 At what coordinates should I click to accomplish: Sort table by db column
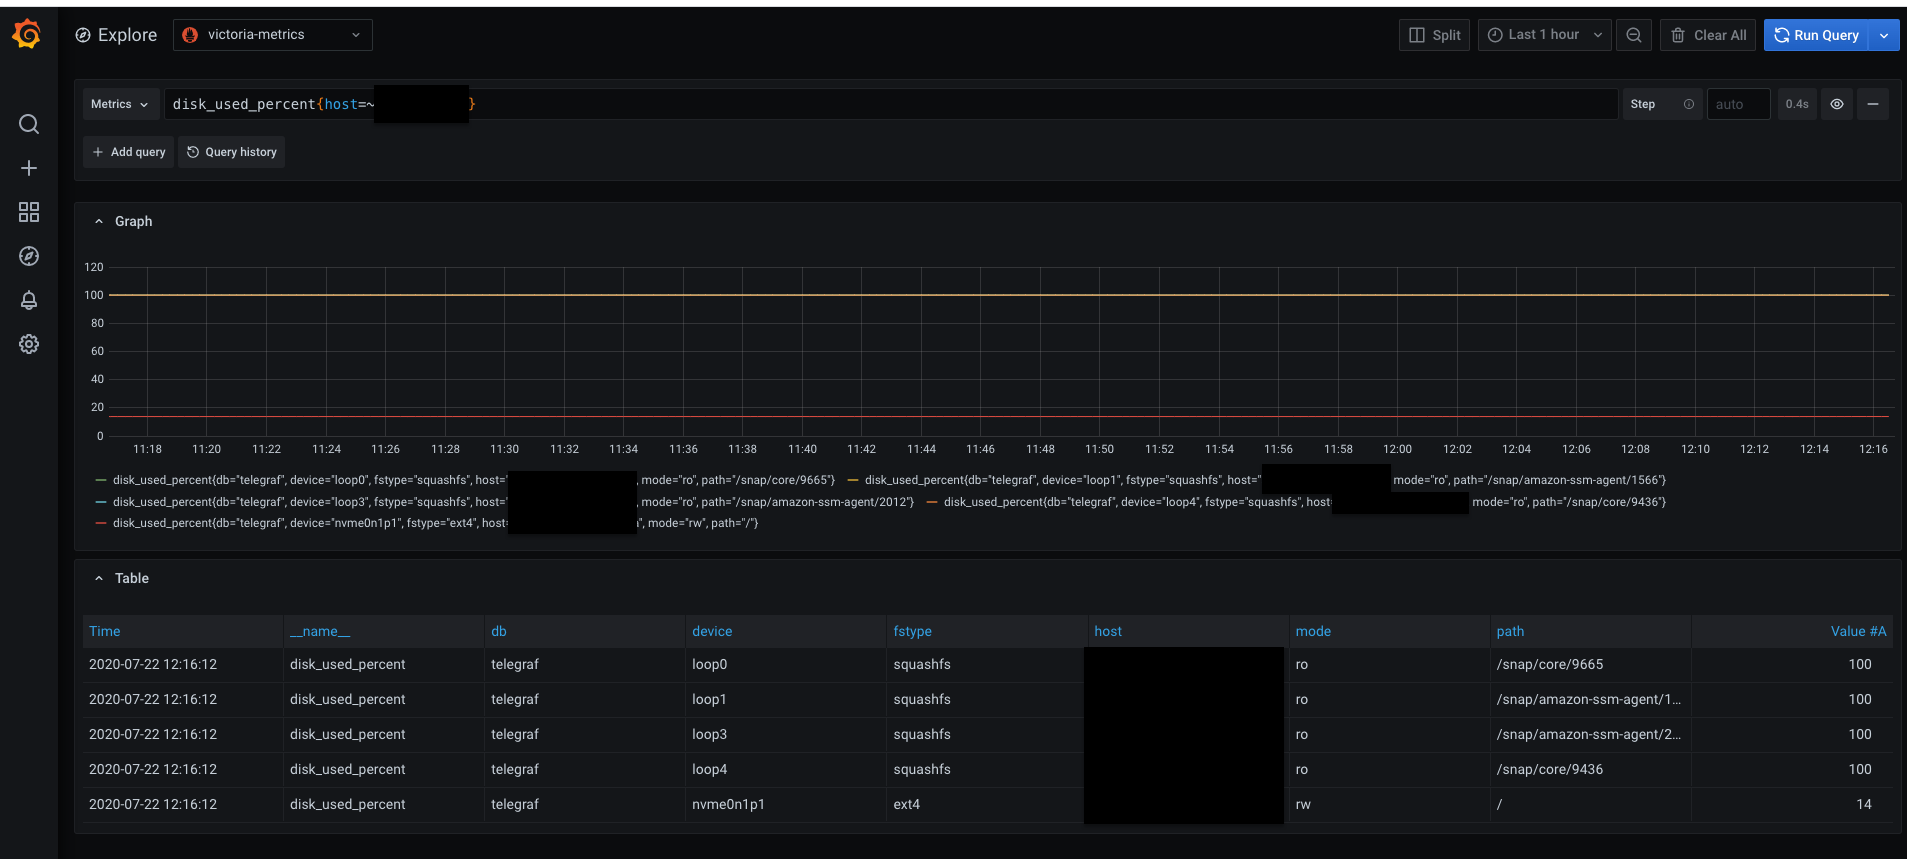coord(499,631)
